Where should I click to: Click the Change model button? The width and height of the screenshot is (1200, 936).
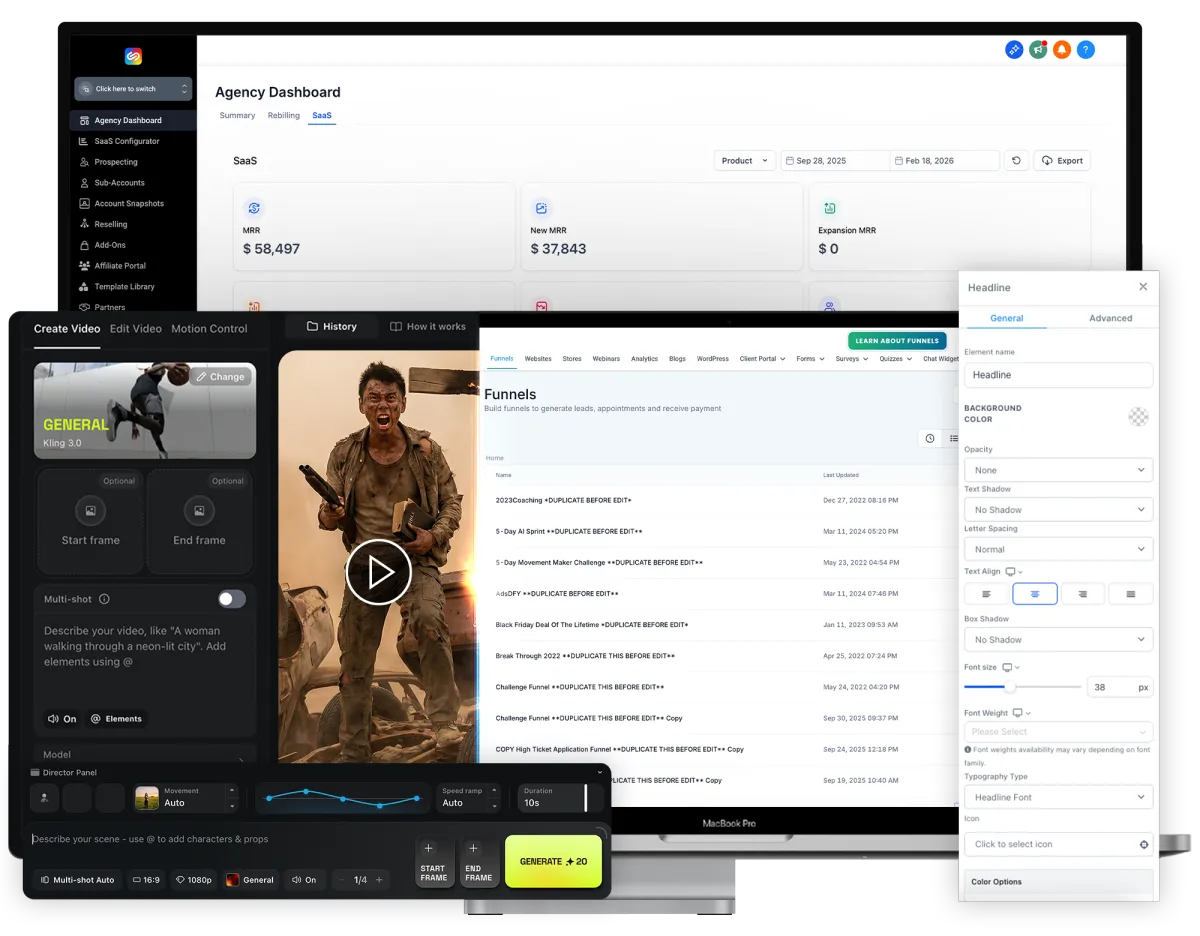coord(220,377)
